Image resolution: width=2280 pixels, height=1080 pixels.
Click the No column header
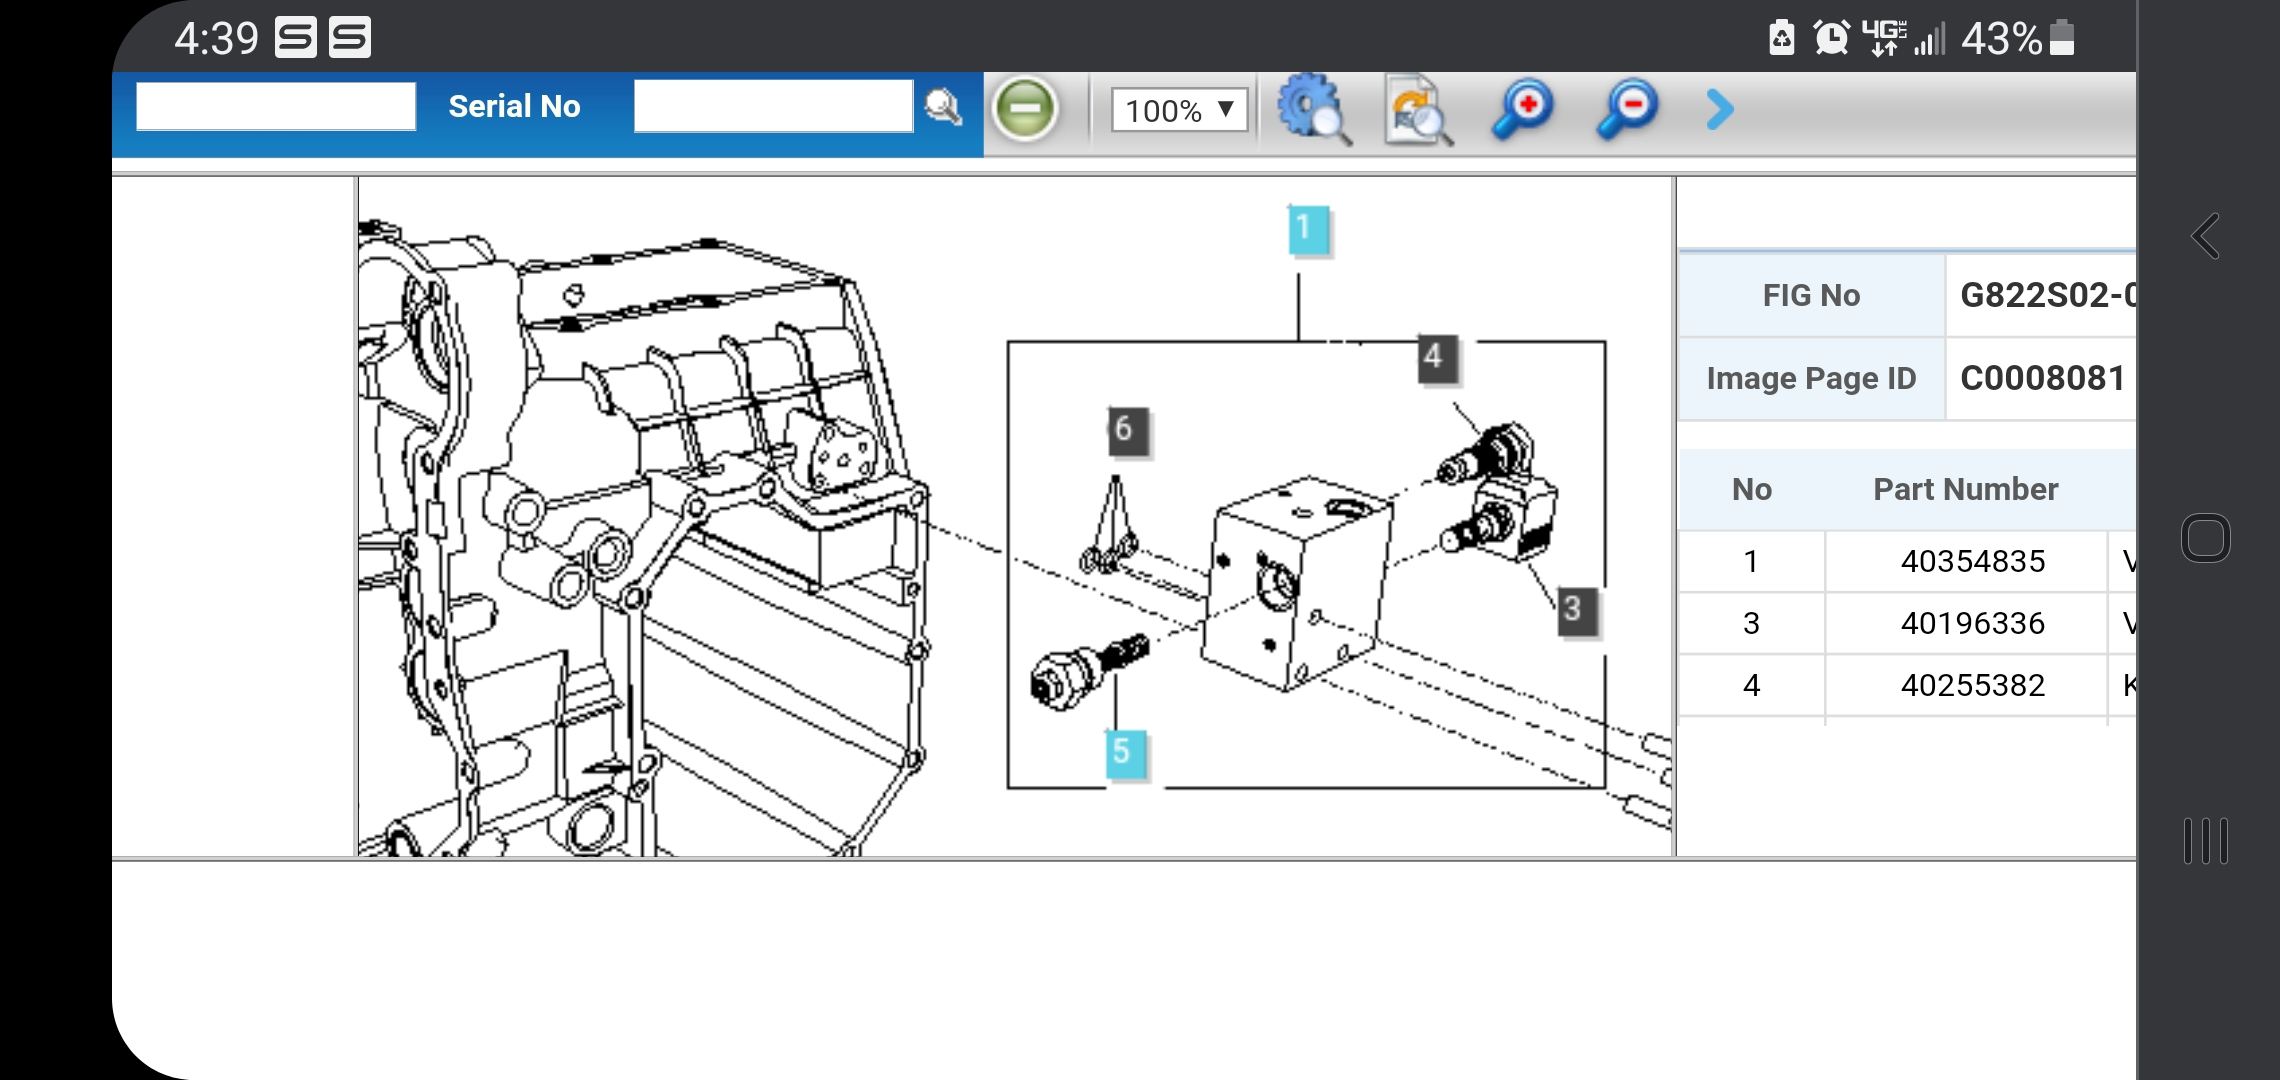pos(1751,489)
